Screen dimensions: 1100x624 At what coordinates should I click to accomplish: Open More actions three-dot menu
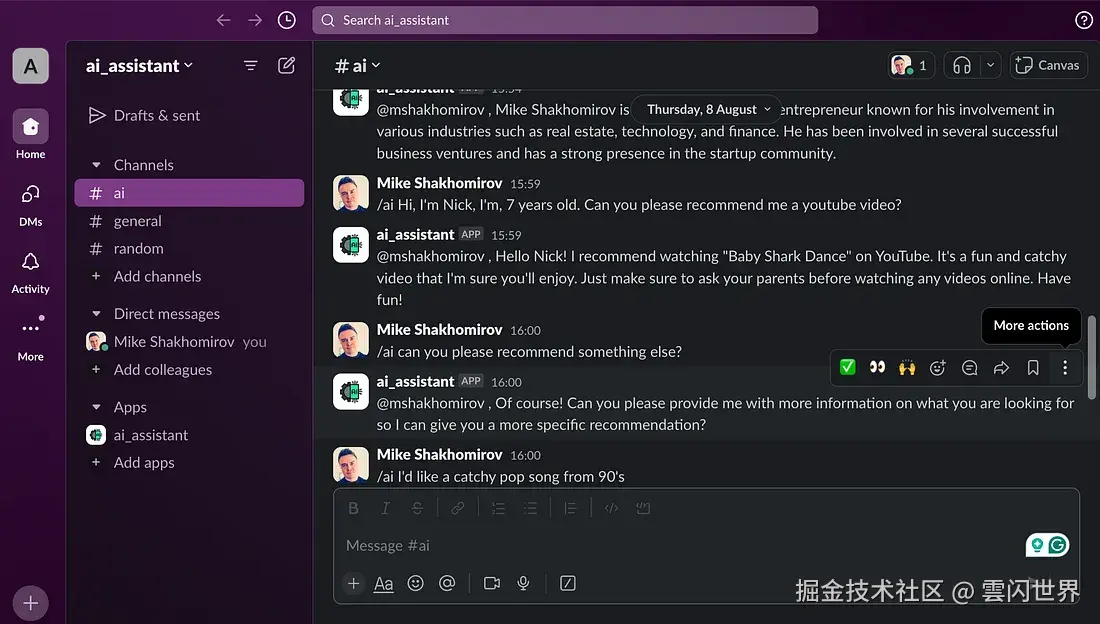point(1065,367)
